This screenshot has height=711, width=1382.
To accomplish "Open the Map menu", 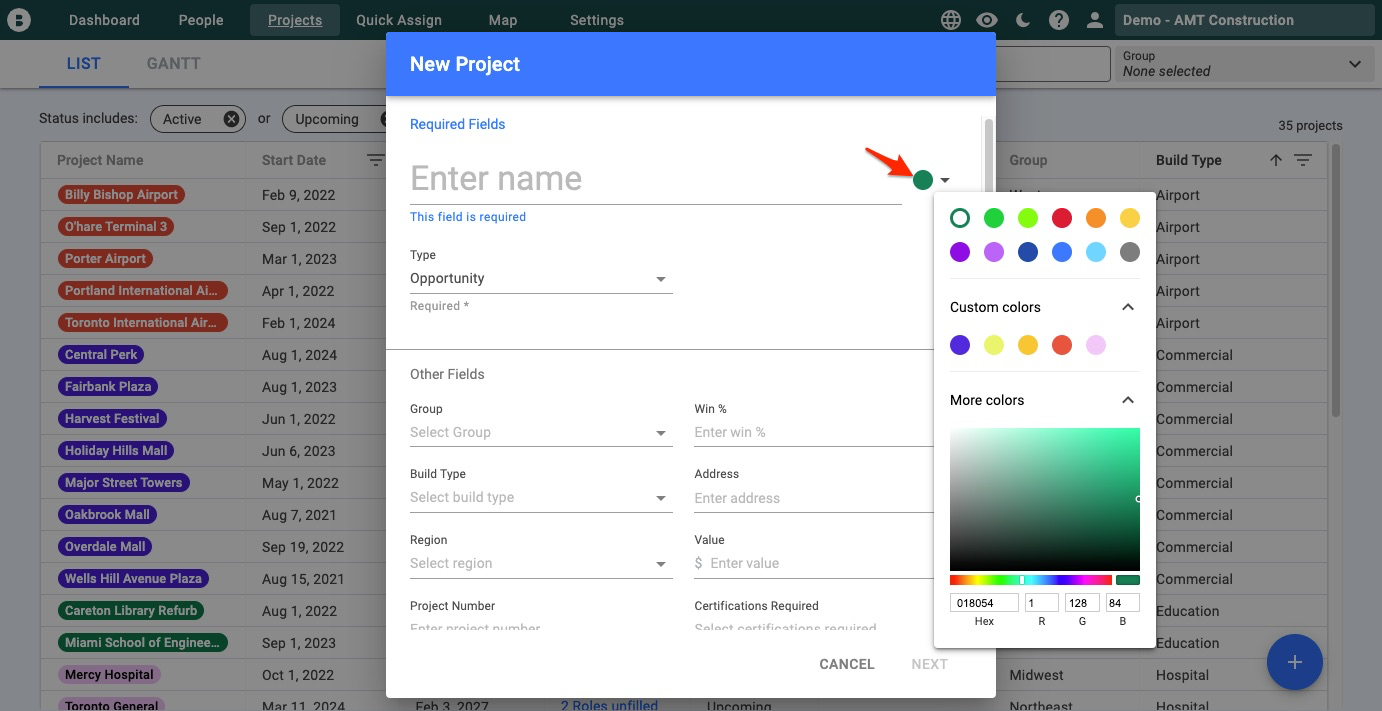I will pos(503,20).
